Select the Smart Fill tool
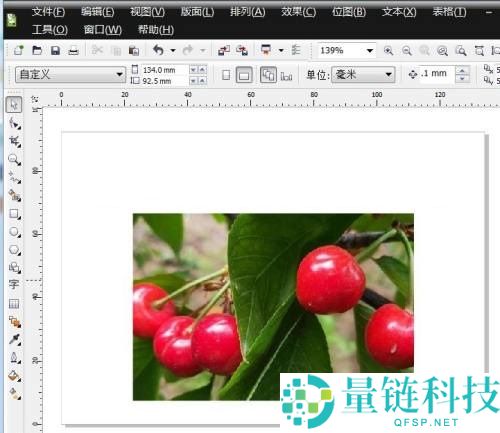The image size is (500, 433). (x=14, y=195)
